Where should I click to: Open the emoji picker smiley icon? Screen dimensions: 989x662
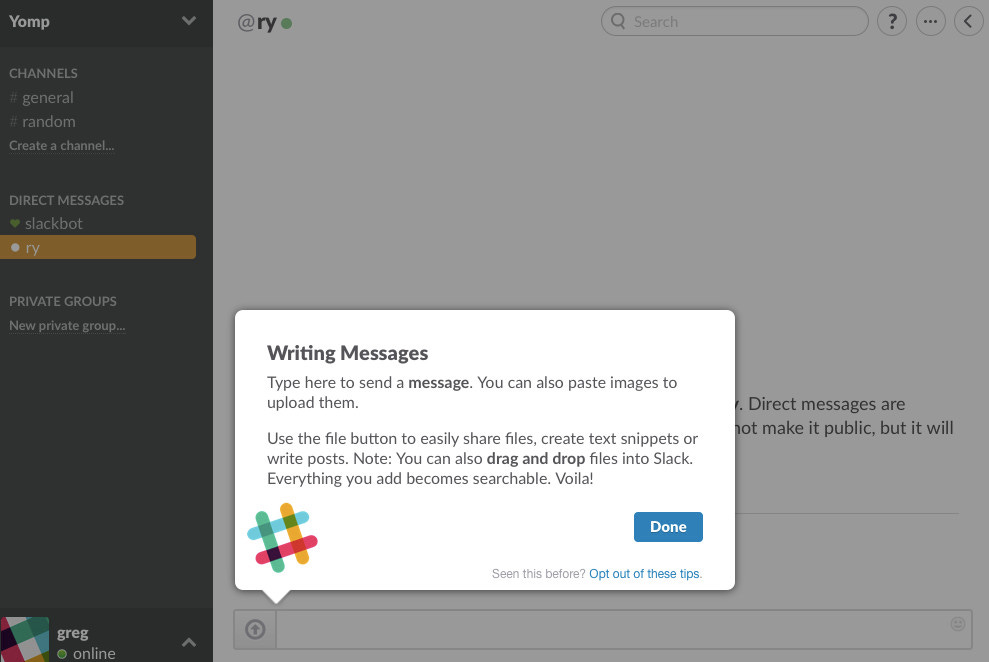(957, 624)
